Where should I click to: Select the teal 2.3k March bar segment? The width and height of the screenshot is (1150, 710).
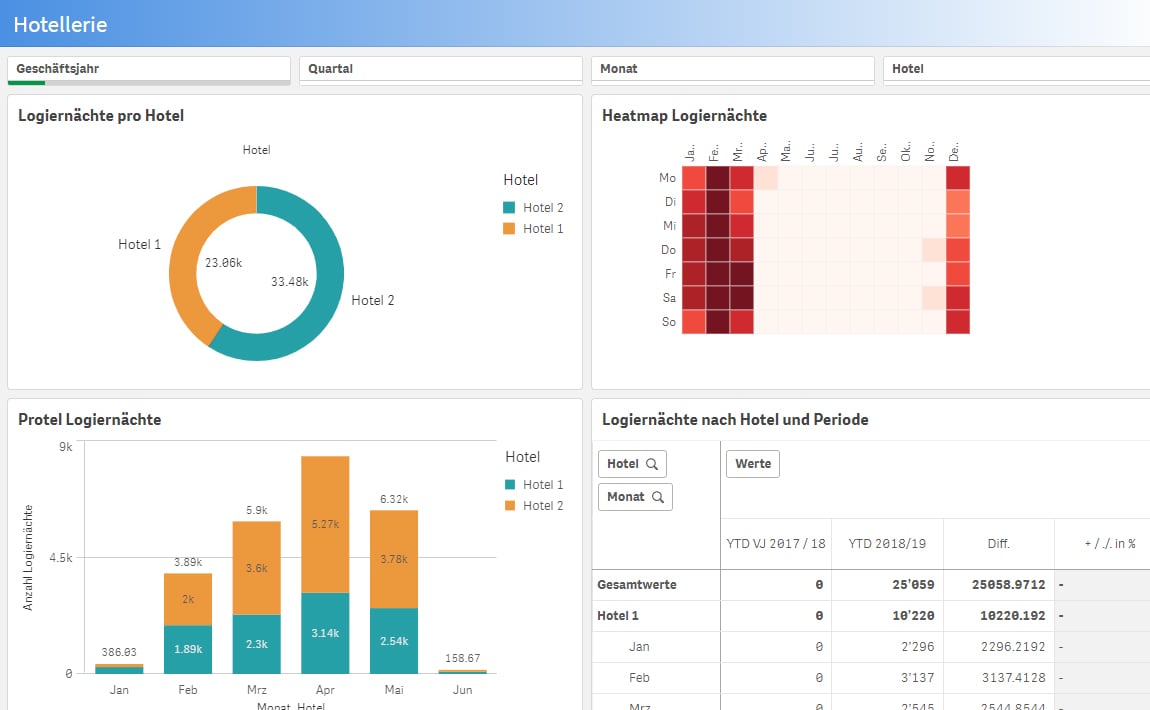click(257, 644)
